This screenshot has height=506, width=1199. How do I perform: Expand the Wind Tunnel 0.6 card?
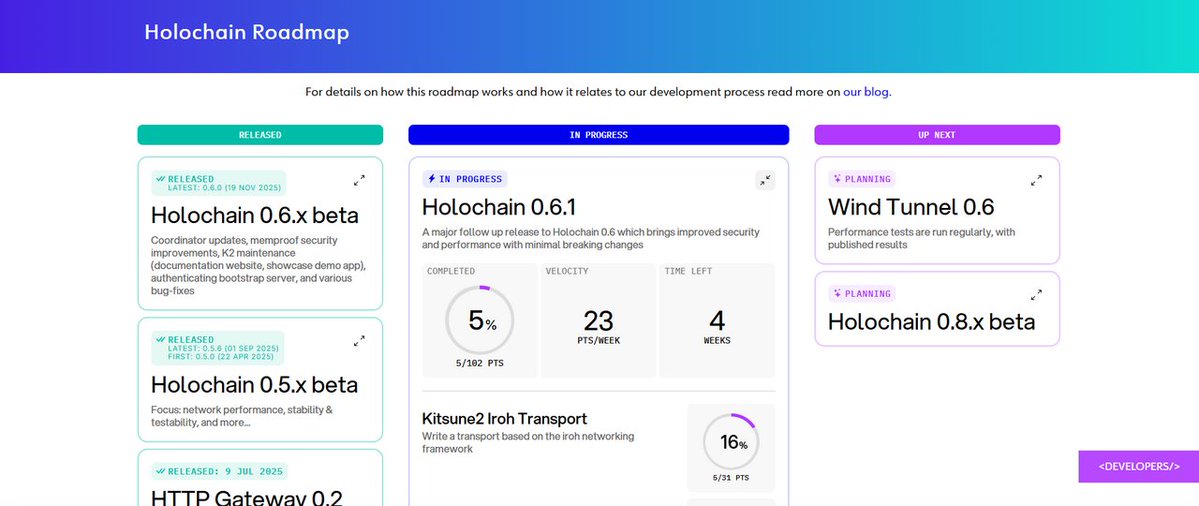pyautogui.click(x=1036, y=180)
